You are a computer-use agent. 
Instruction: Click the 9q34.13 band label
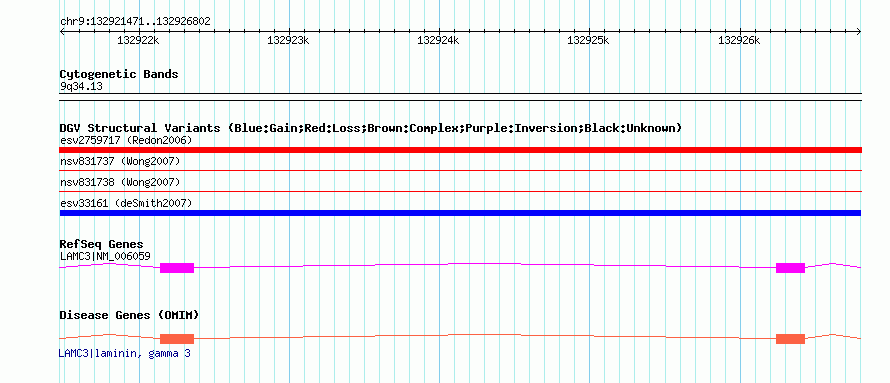click(81, 87)
